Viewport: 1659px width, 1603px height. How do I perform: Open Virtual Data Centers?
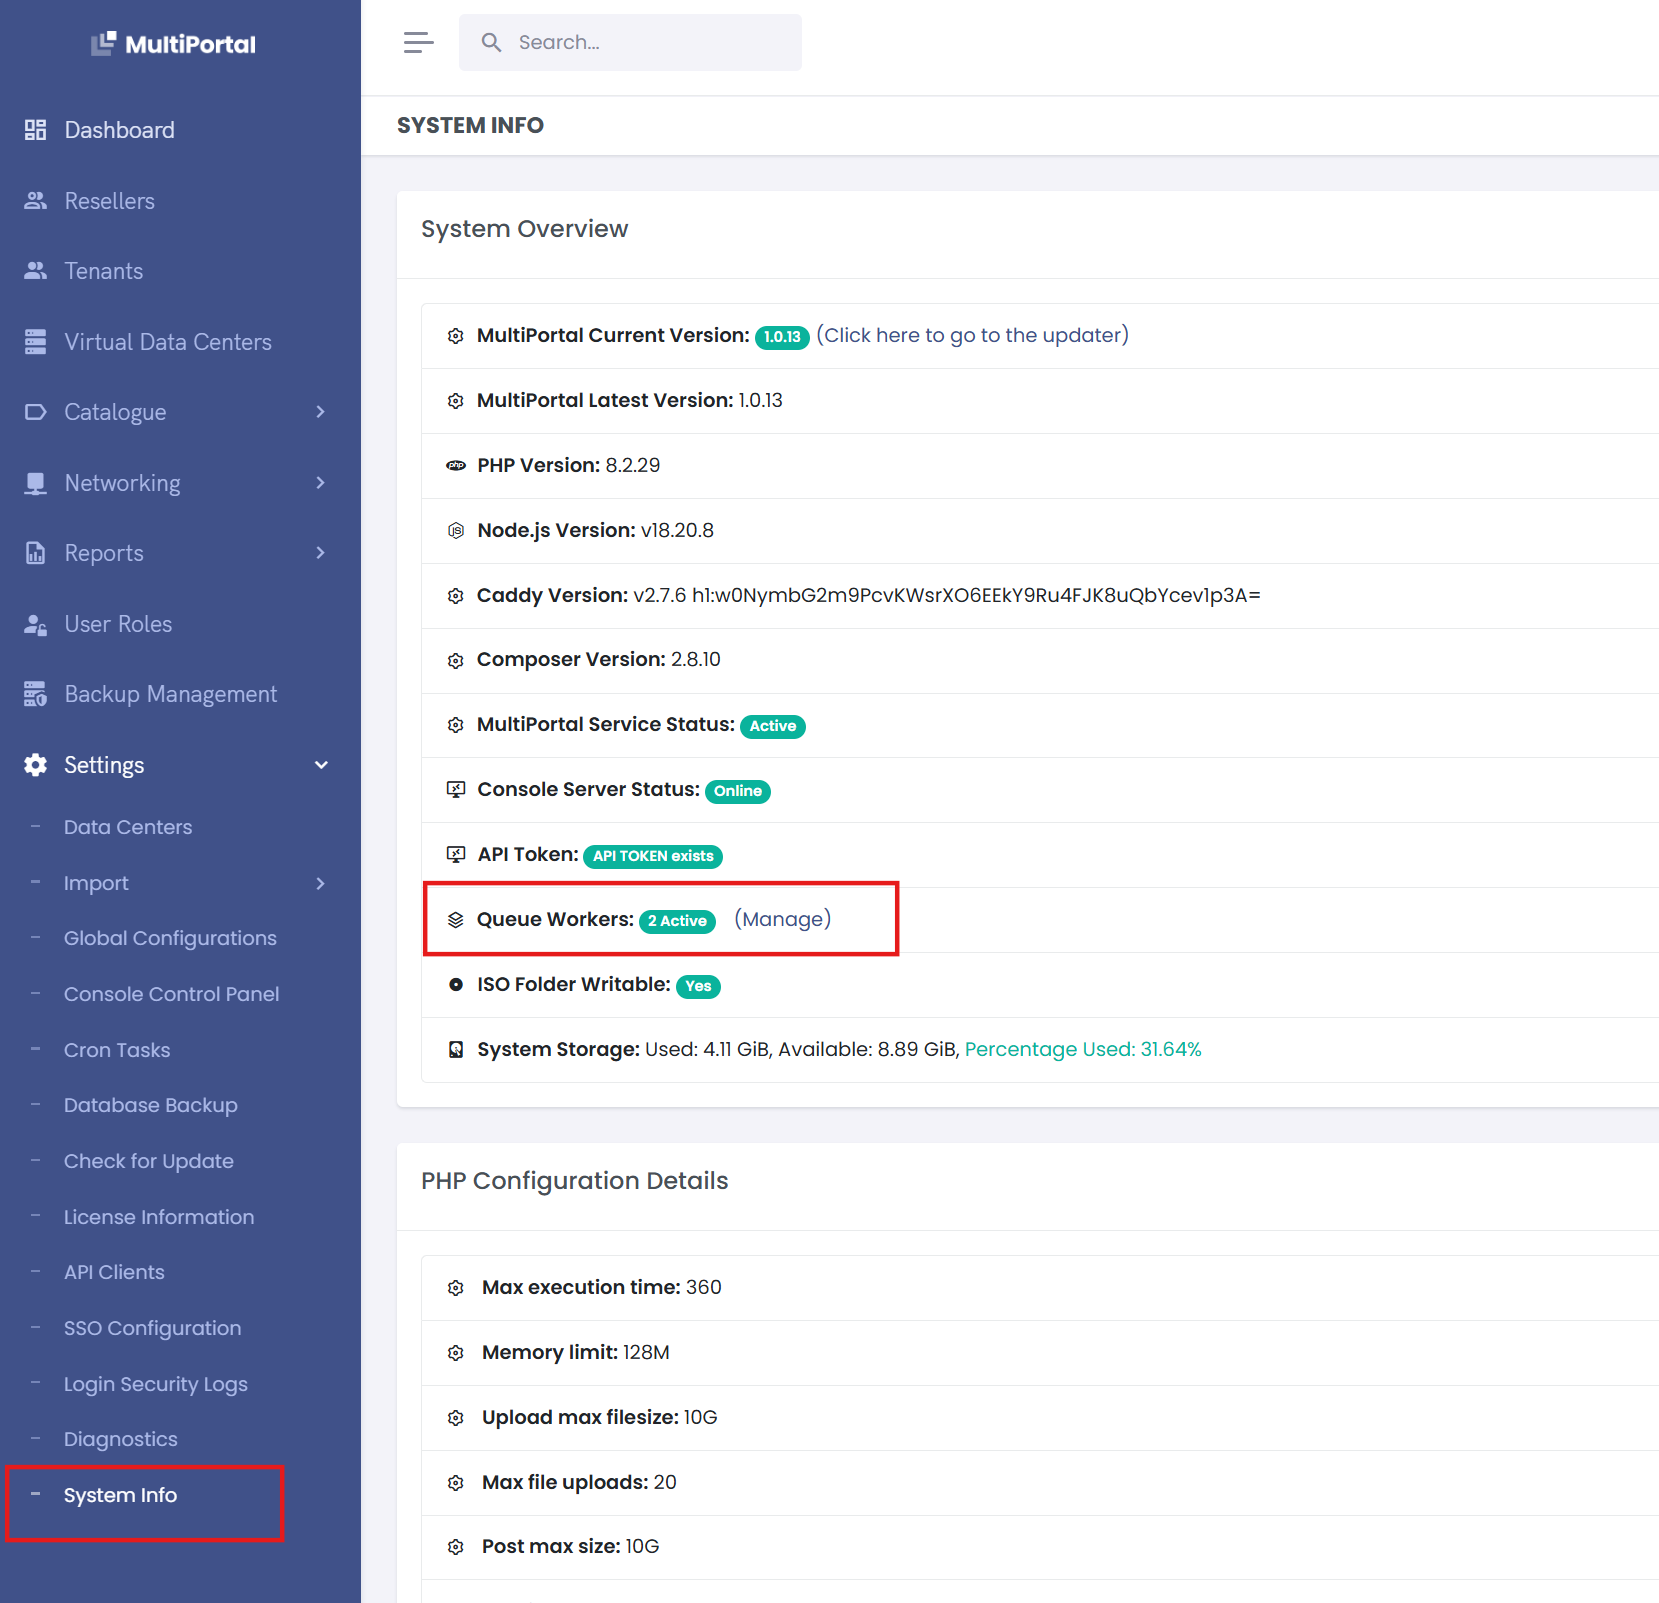click(167, 341)
